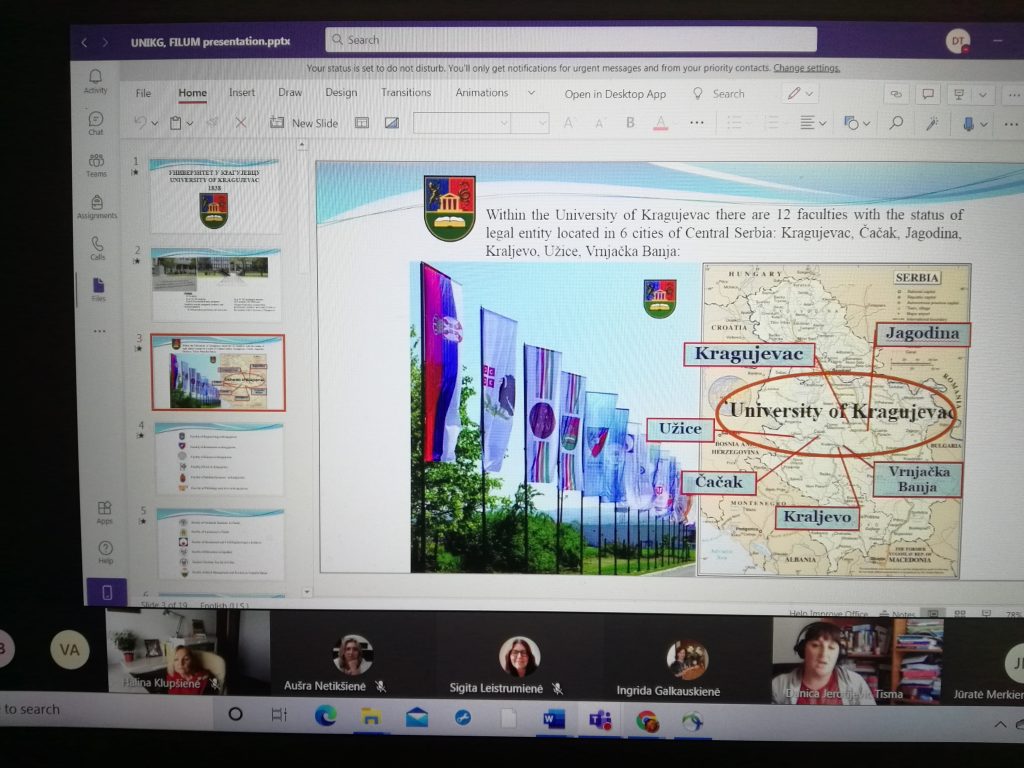Toggle the Notes pane in the status bar

click(897, 613)
